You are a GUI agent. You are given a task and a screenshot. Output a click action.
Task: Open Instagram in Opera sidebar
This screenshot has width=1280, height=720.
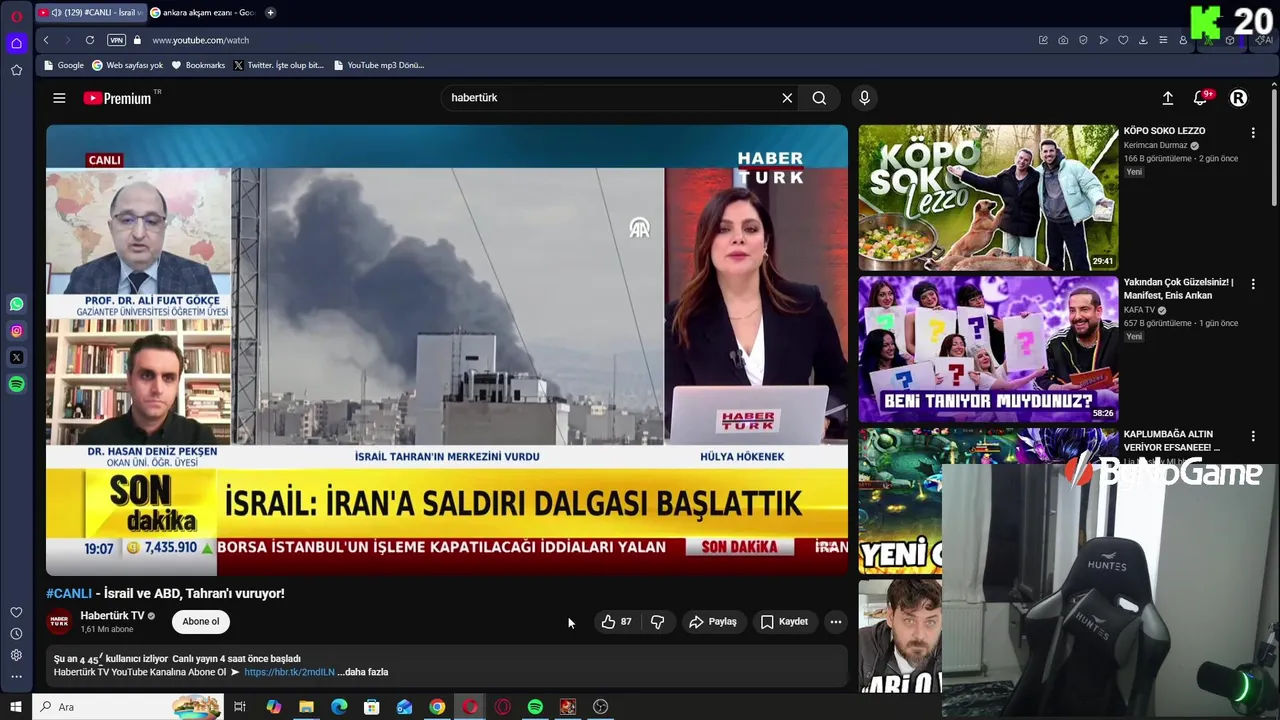[16, 331]
